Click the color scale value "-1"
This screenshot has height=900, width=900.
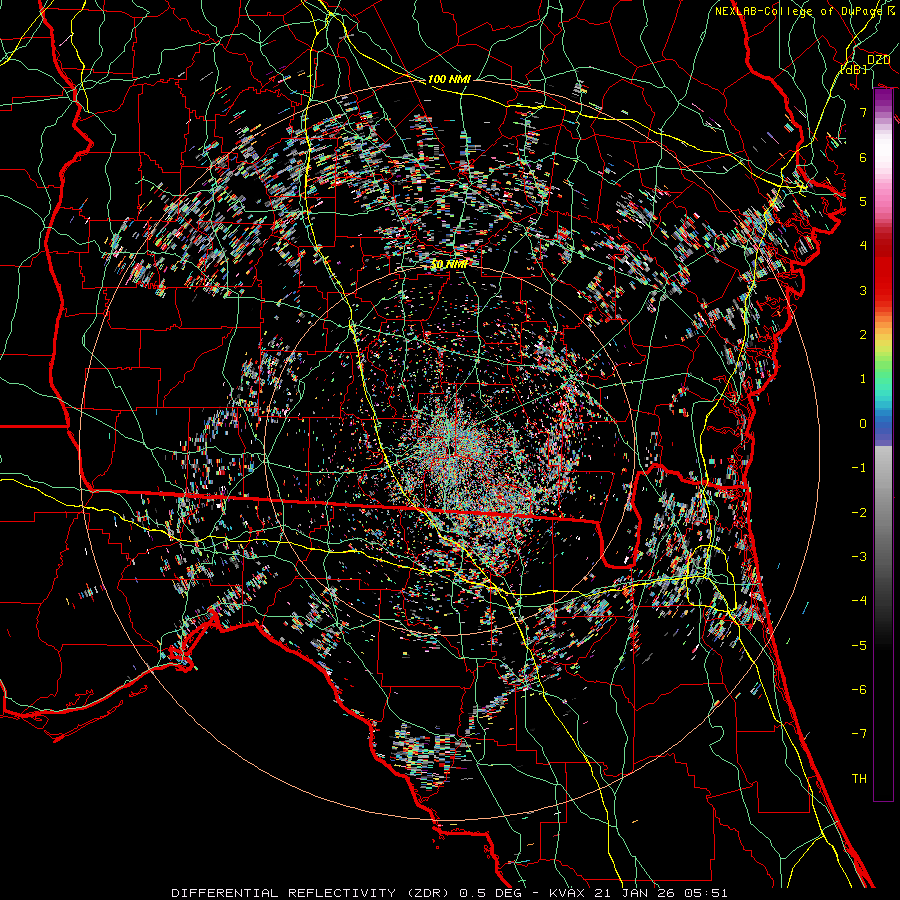pos(859,468)
